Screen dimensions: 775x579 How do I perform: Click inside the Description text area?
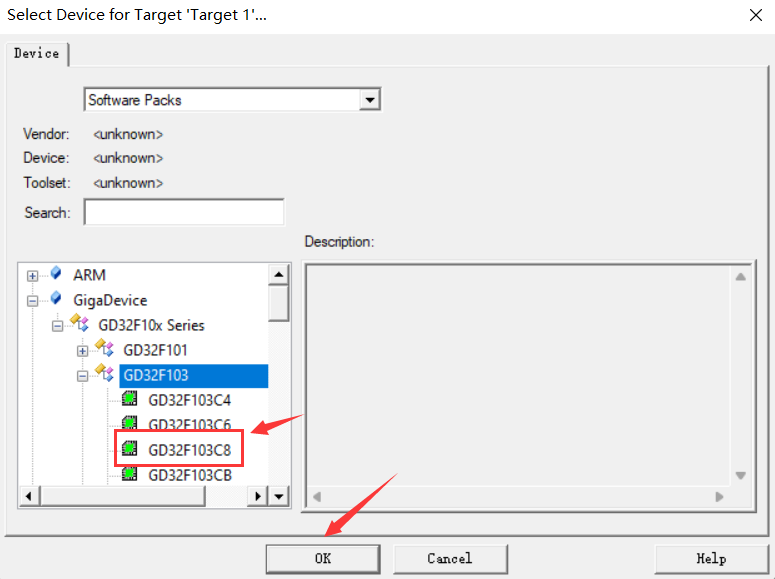518,376
